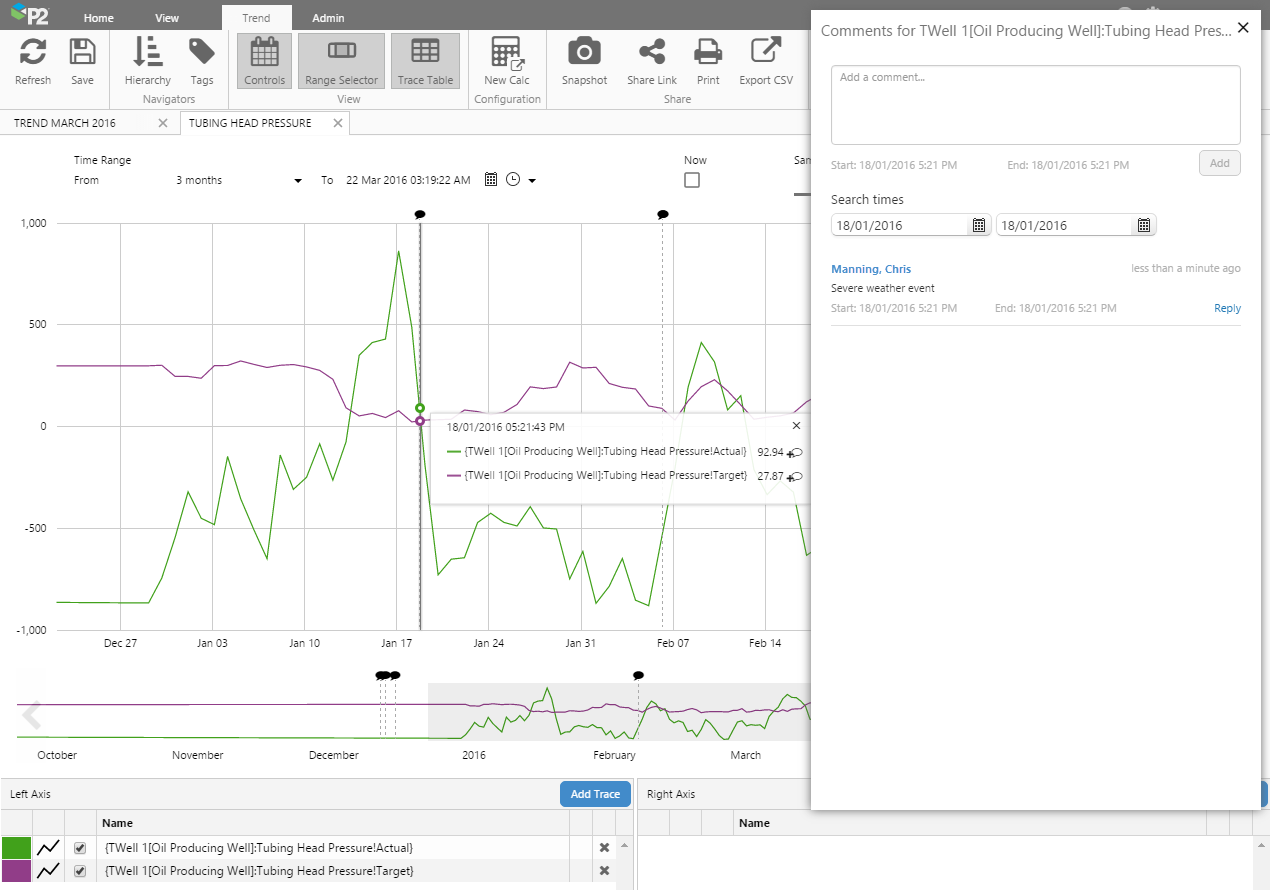Open the start search date calendar picker
The height and width of the screenshot is (890, 1270).
pos(979,226)
